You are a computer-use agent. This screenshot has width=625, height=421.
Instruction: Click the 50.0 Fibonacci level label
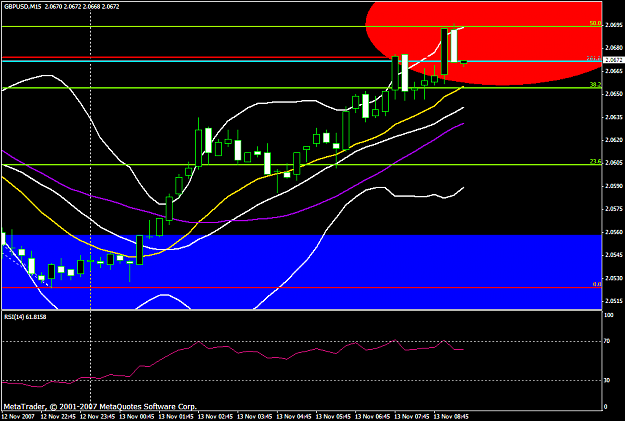coord(596,24)
